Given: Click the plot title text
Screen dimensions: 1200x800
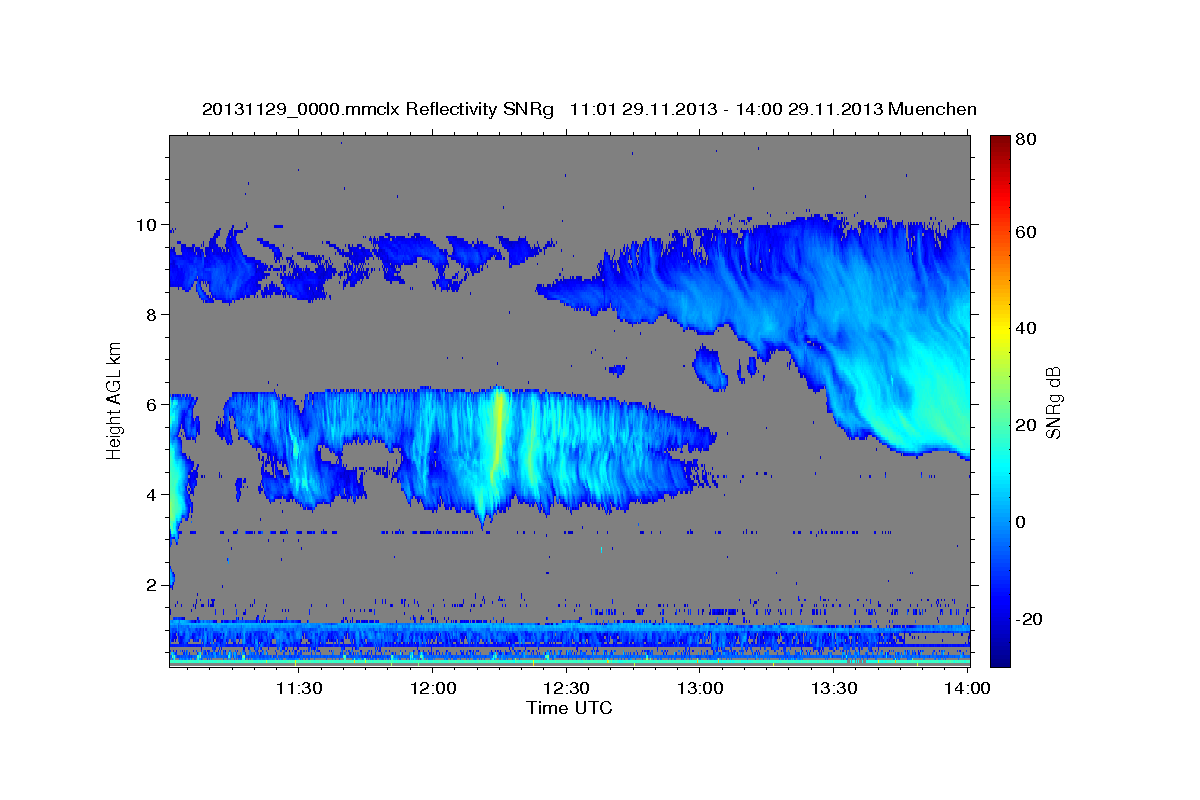Looking at the screenshot, I should pos(589,110).
